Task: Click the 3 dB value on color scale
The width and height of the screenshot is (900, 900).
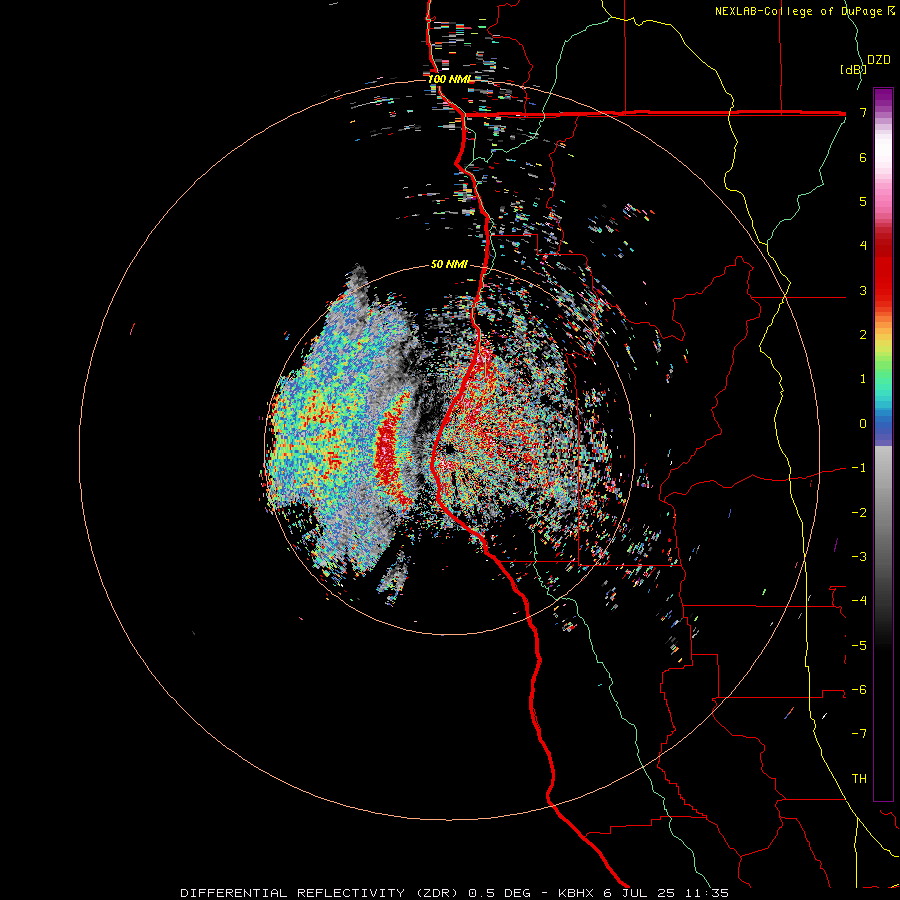Action: point(863,290)
